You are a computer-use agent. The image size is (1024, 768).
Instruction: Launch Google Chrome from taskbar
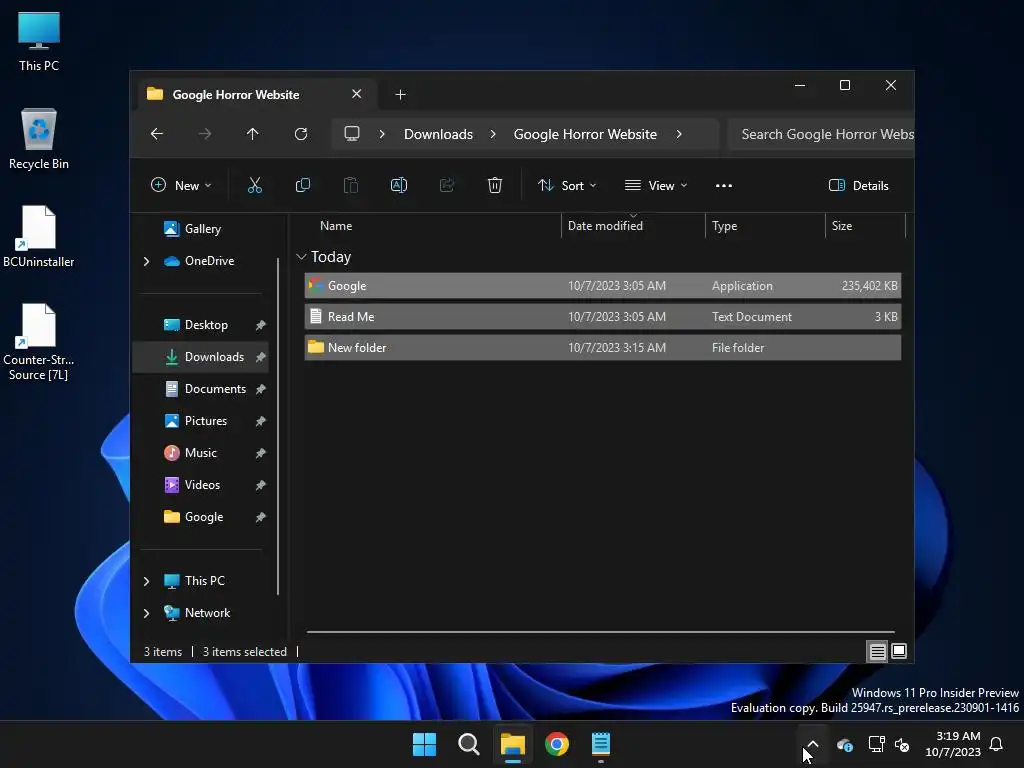pos(557,744)
